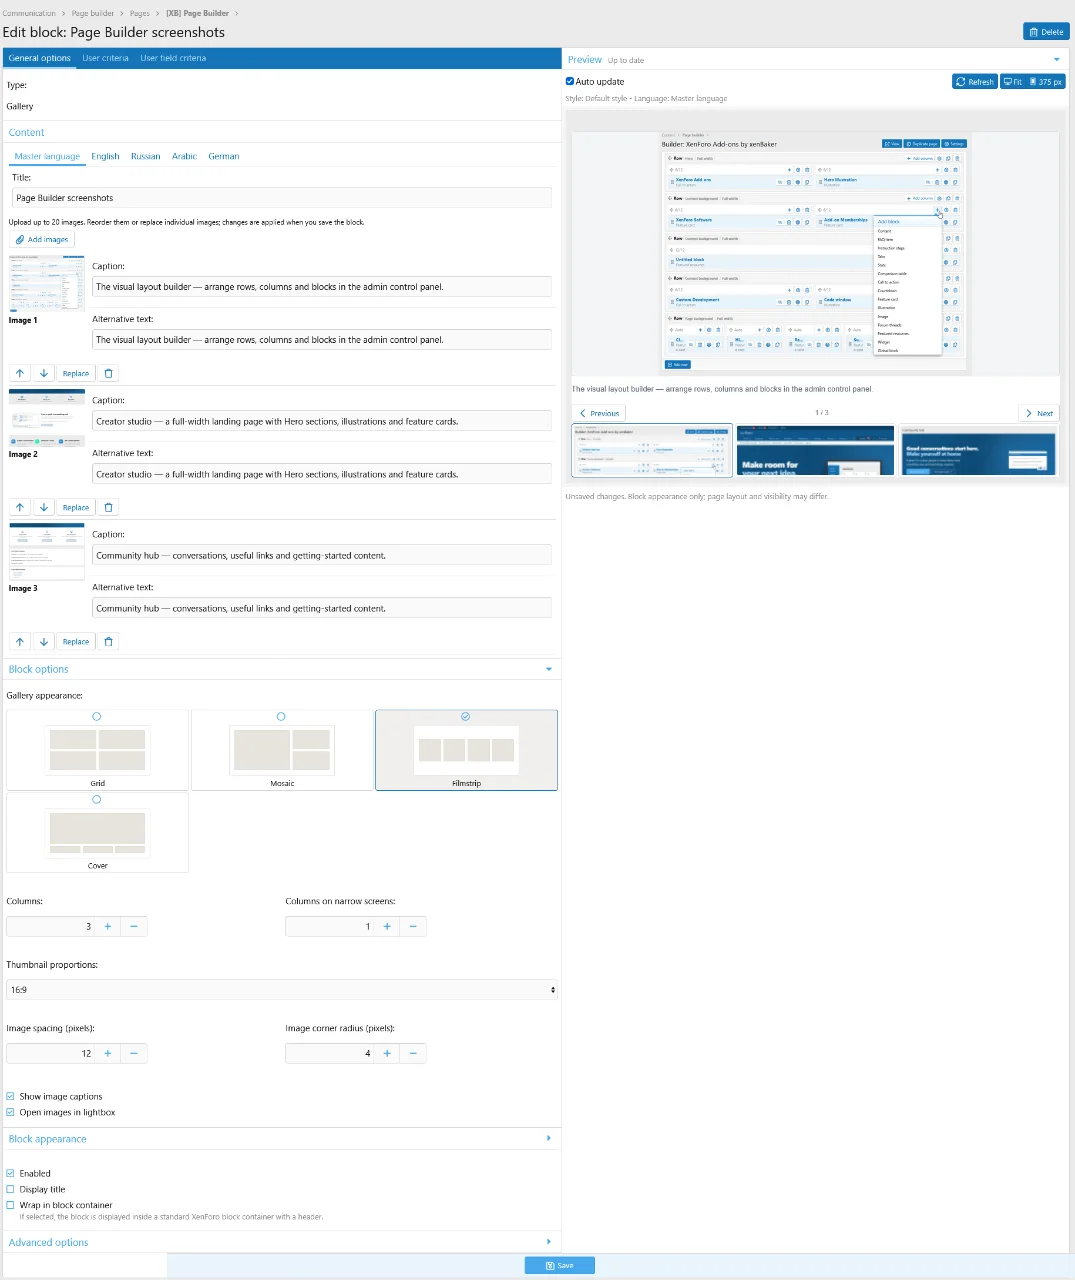This screenshot has width=1075, height=1280.
Task: Move Image 1 up with arrow icon
Action: point(20,373)
